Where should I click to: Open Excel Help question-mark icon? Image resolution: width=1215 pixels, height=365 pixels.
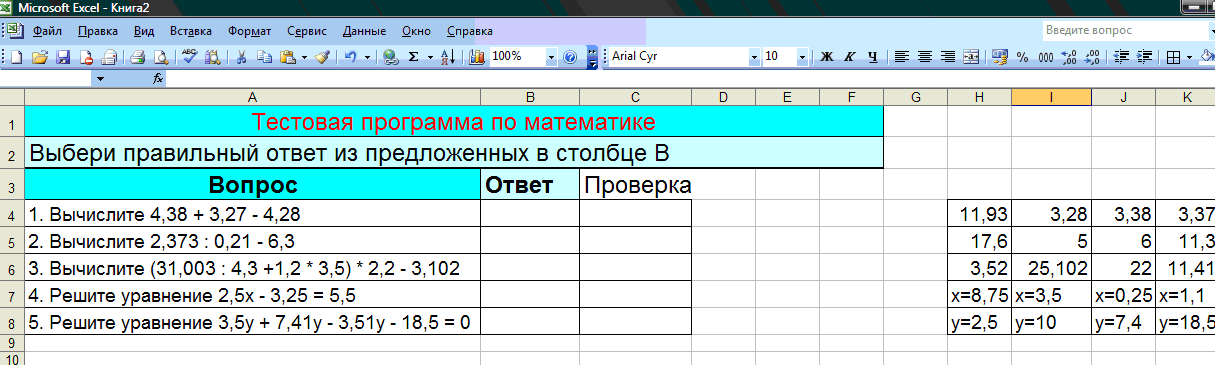pyautogui.click(x=570, y=57)
